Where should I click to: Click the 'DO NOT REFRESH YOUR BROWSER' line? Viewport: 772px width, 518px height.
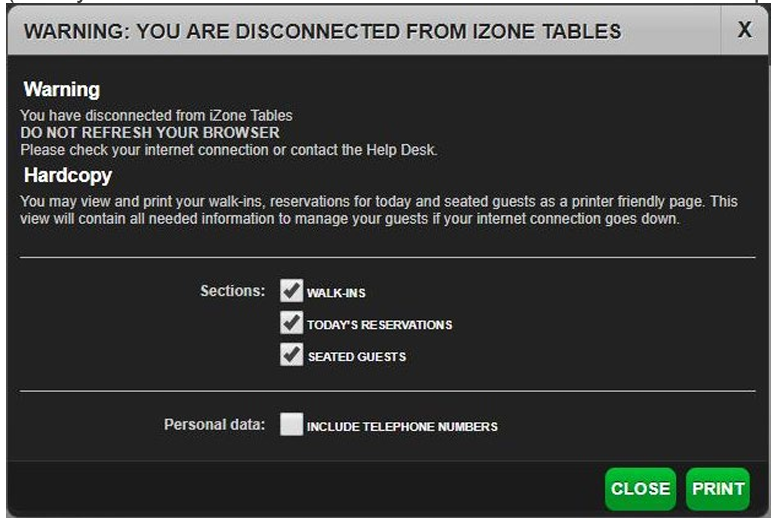(150, 133)
